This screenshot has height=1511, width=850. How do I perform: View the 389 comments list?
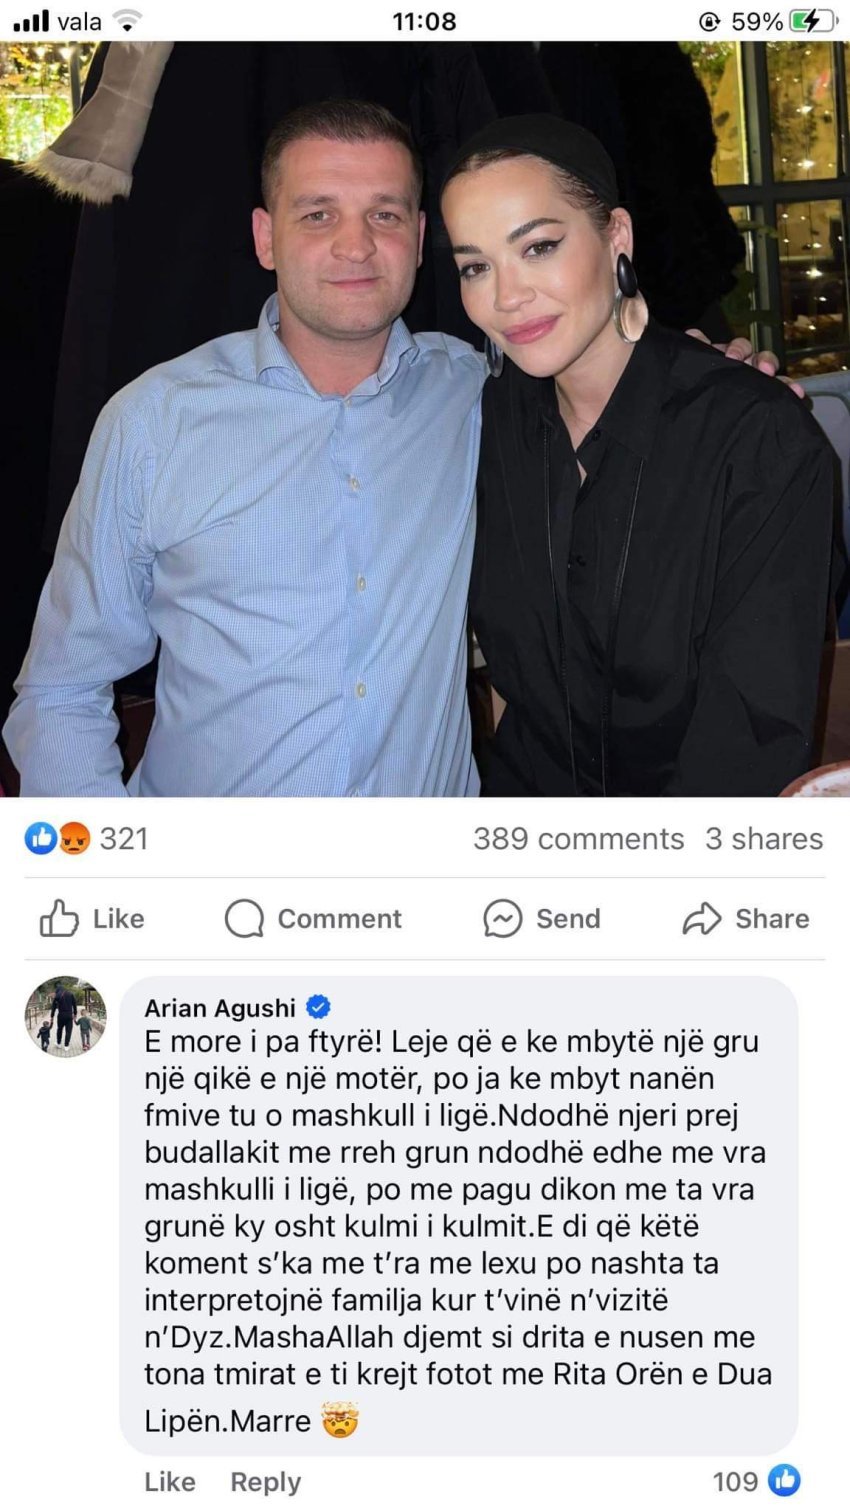(579, 838)
